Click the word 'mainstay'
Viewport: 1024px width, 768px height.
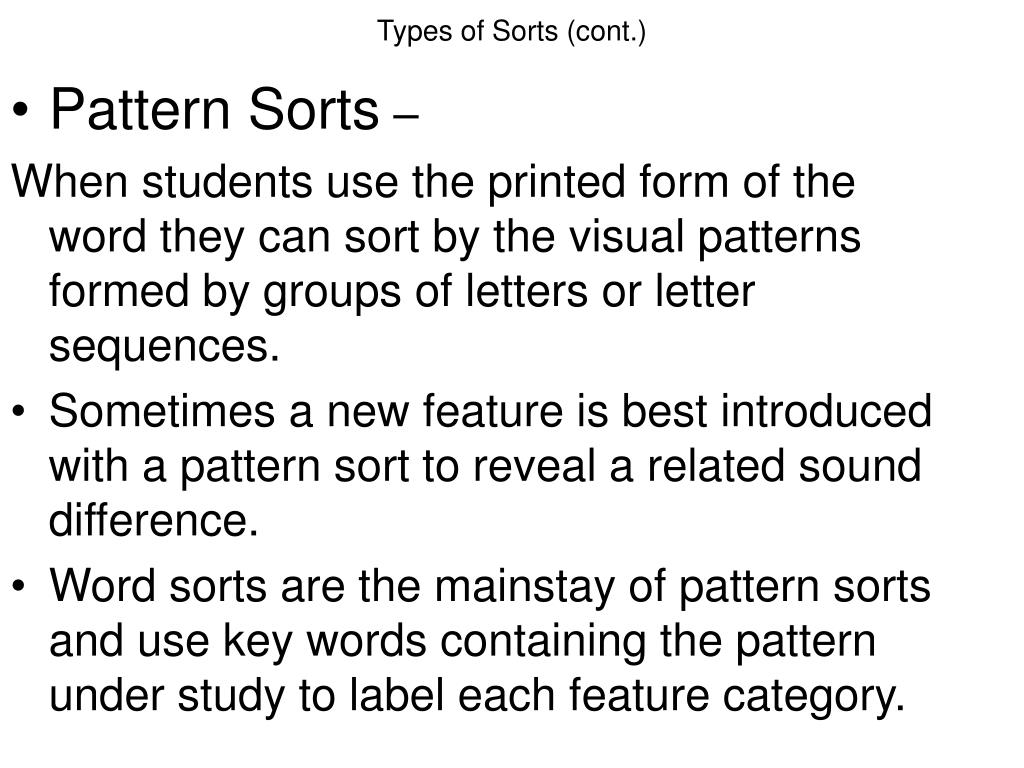coord(524,586)
